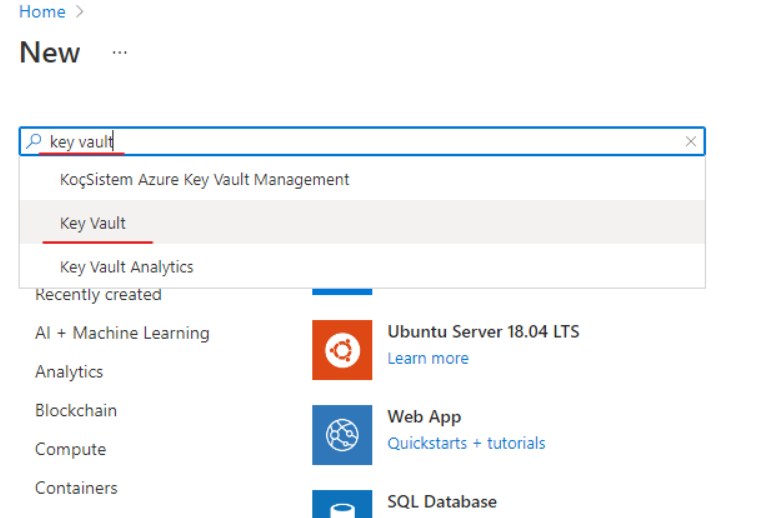Click the Ubuntu Server orange icon
Image resolution: width=758 pixels, height=518 pixels.
342,349
